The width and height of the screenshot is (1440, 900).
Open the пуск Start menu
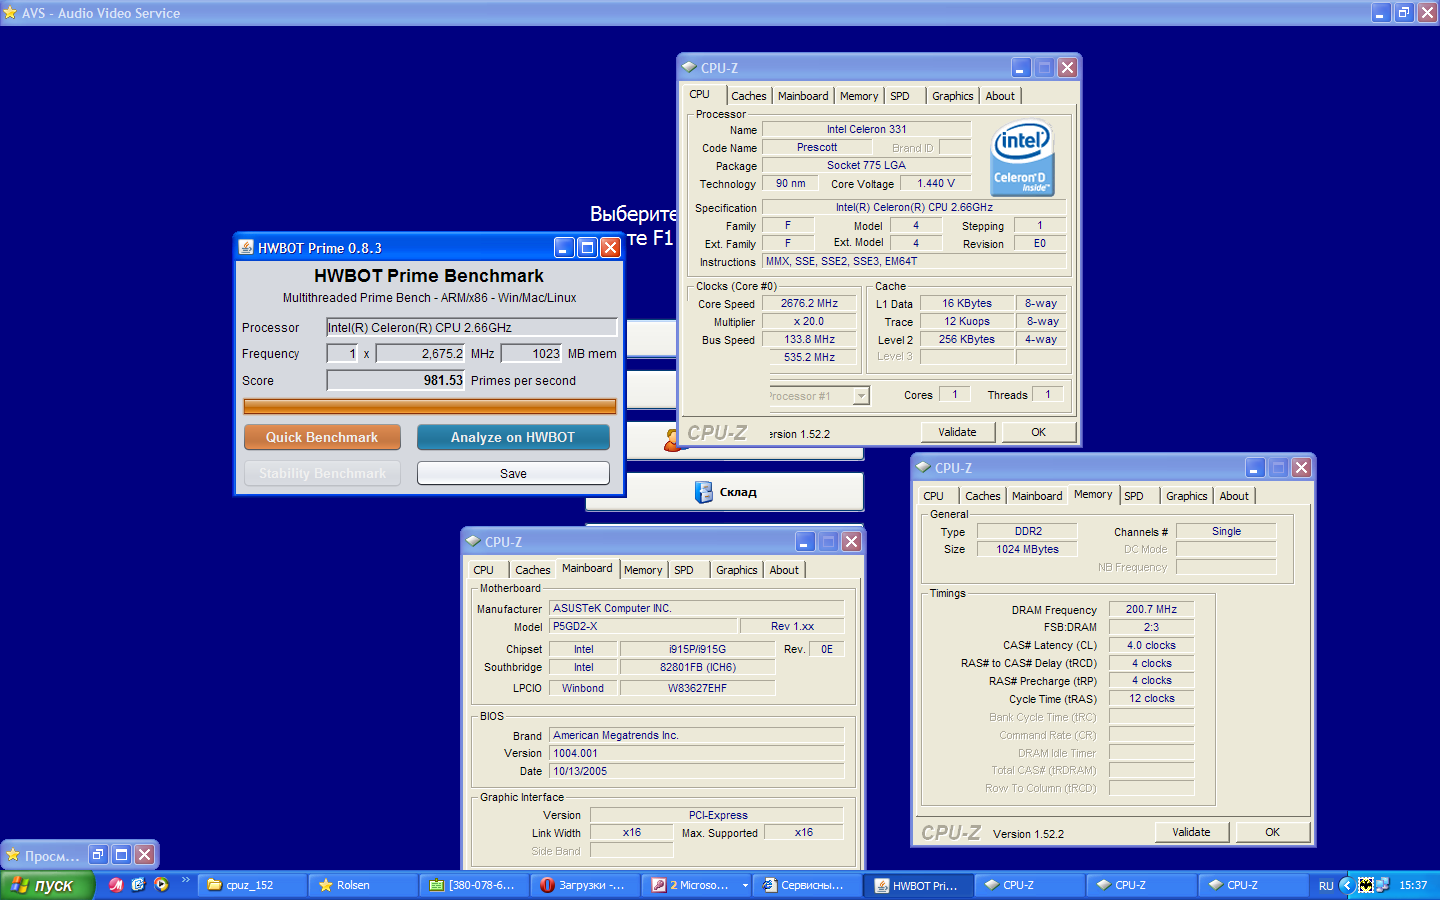[46, 885]
